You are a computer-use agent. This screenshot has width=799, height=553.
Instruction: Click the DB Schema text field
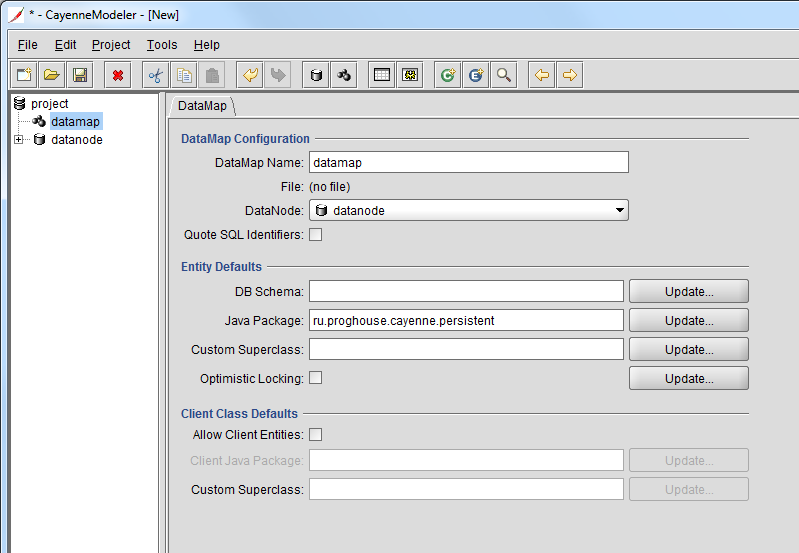tap(466, 292)
